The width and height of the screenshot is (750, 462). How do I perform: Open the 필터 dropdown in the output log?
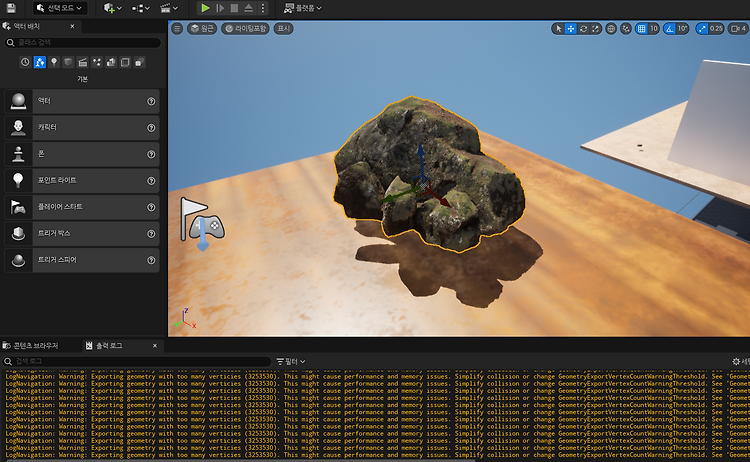click(291, 362)
